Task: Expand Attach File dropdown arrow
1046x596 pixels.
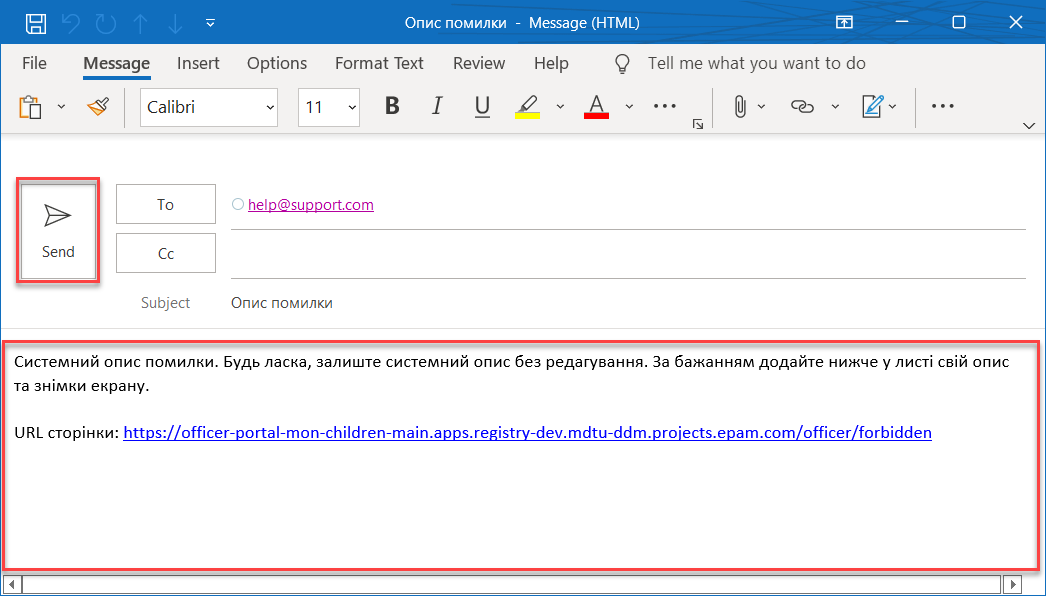Action: pos(762,107)
